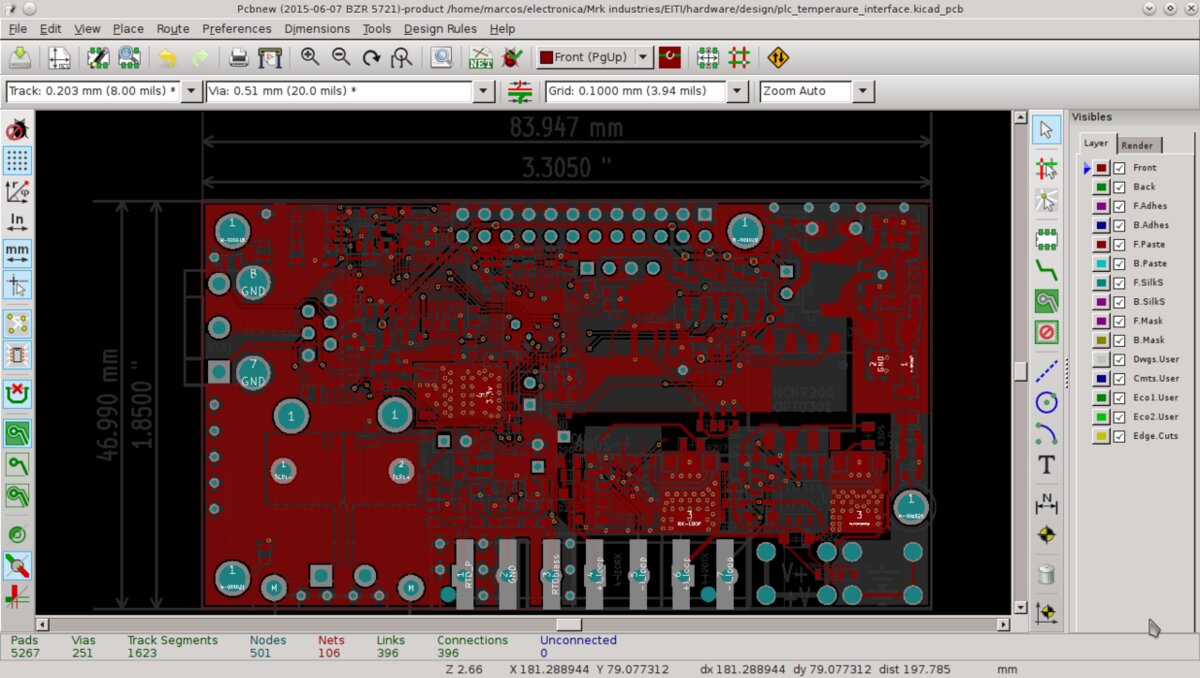Switch to the Layer tab
The image size is (1200, 678).
click(1096, 144)
